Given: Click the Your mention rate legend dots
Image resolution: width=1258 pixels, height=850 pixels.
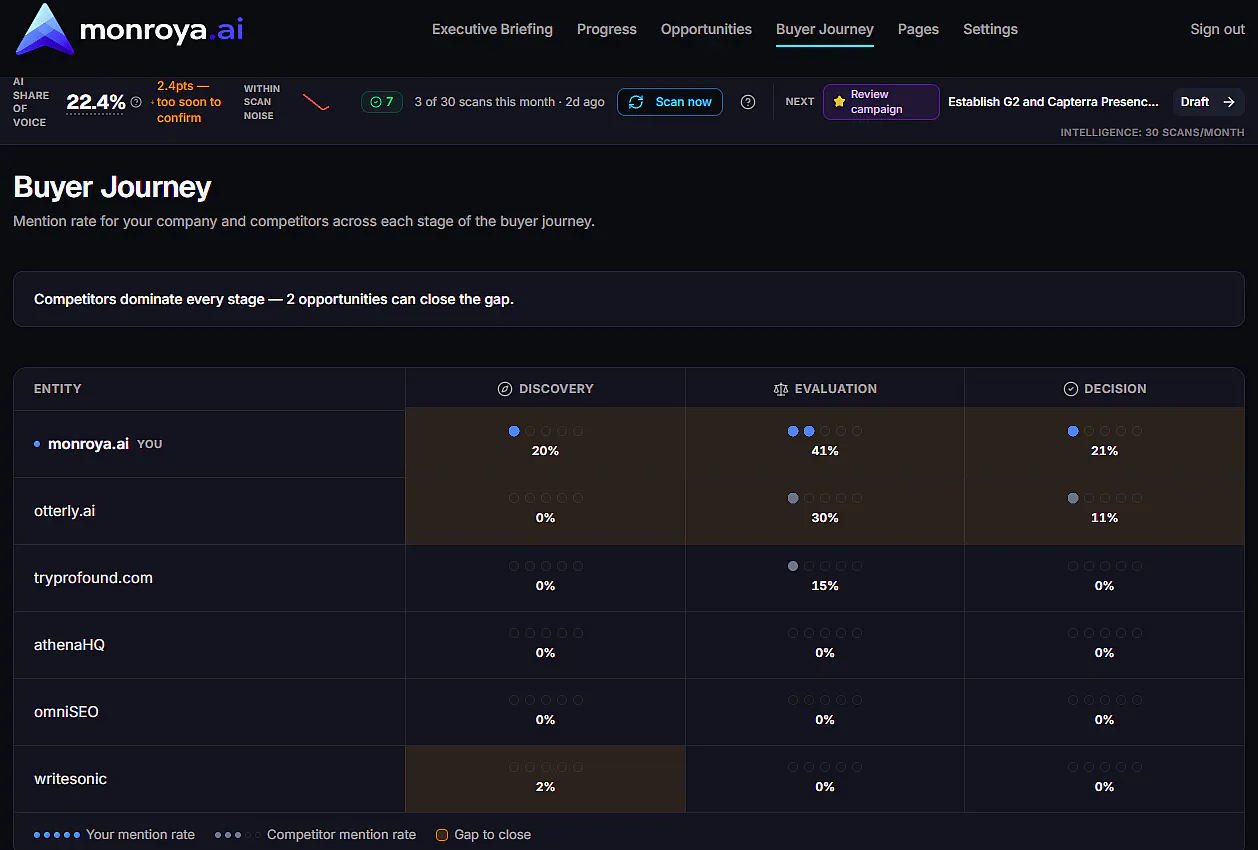Looking at the screenshot, I should 56,835.
